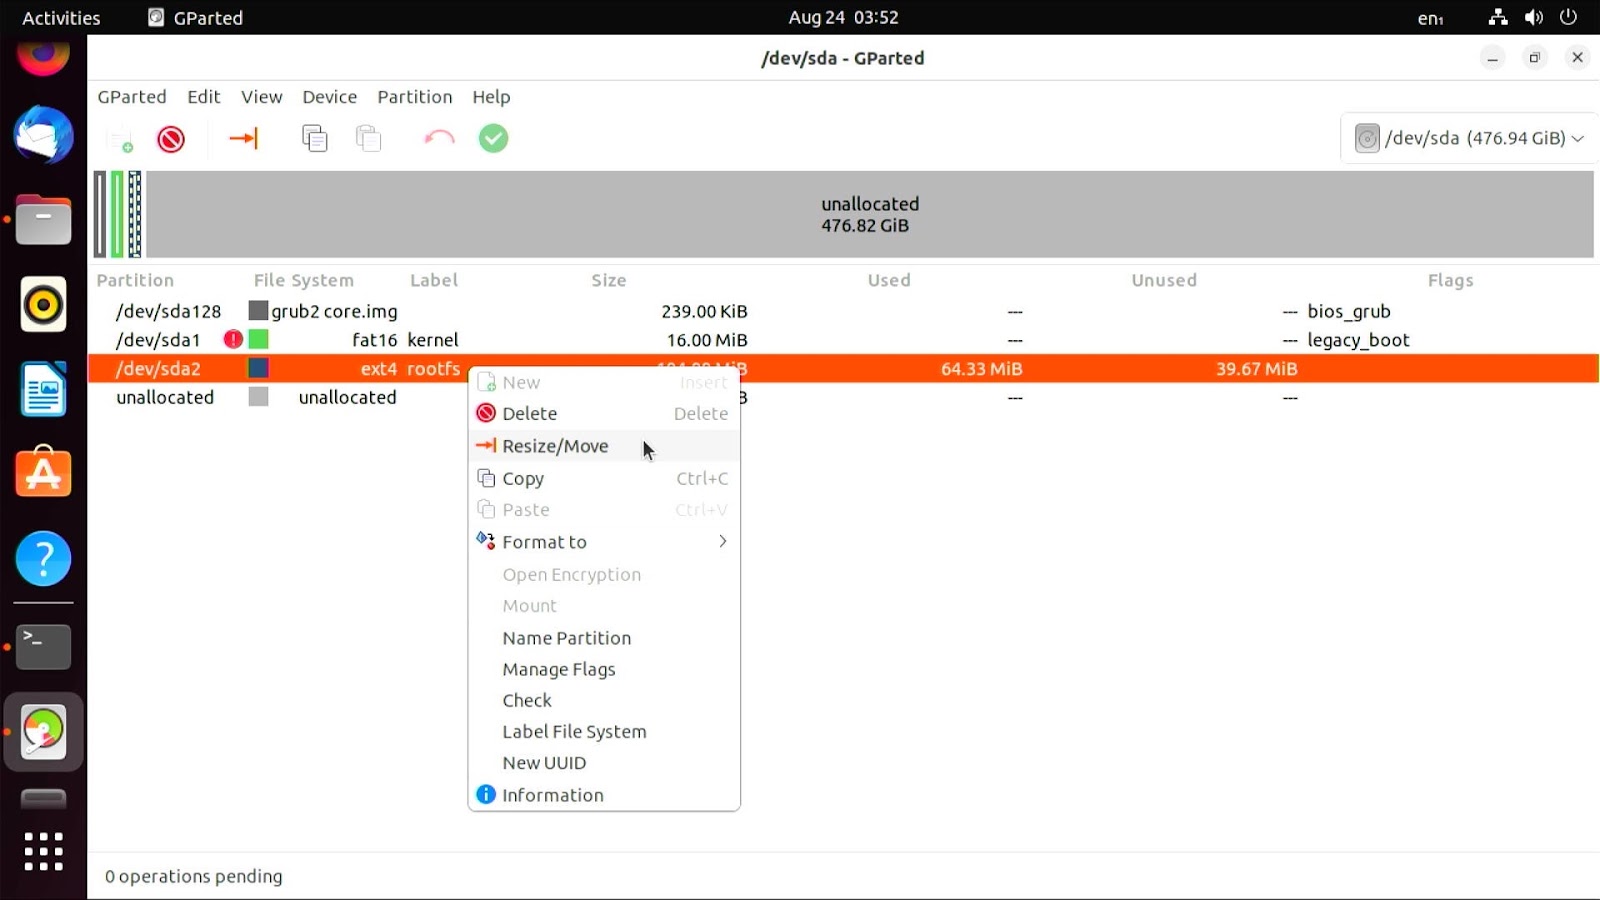This screenshot has width=1600, height=900.
Task: Click the green fat16 color swatch on /dev/sda1
Action: coord(258,339)
